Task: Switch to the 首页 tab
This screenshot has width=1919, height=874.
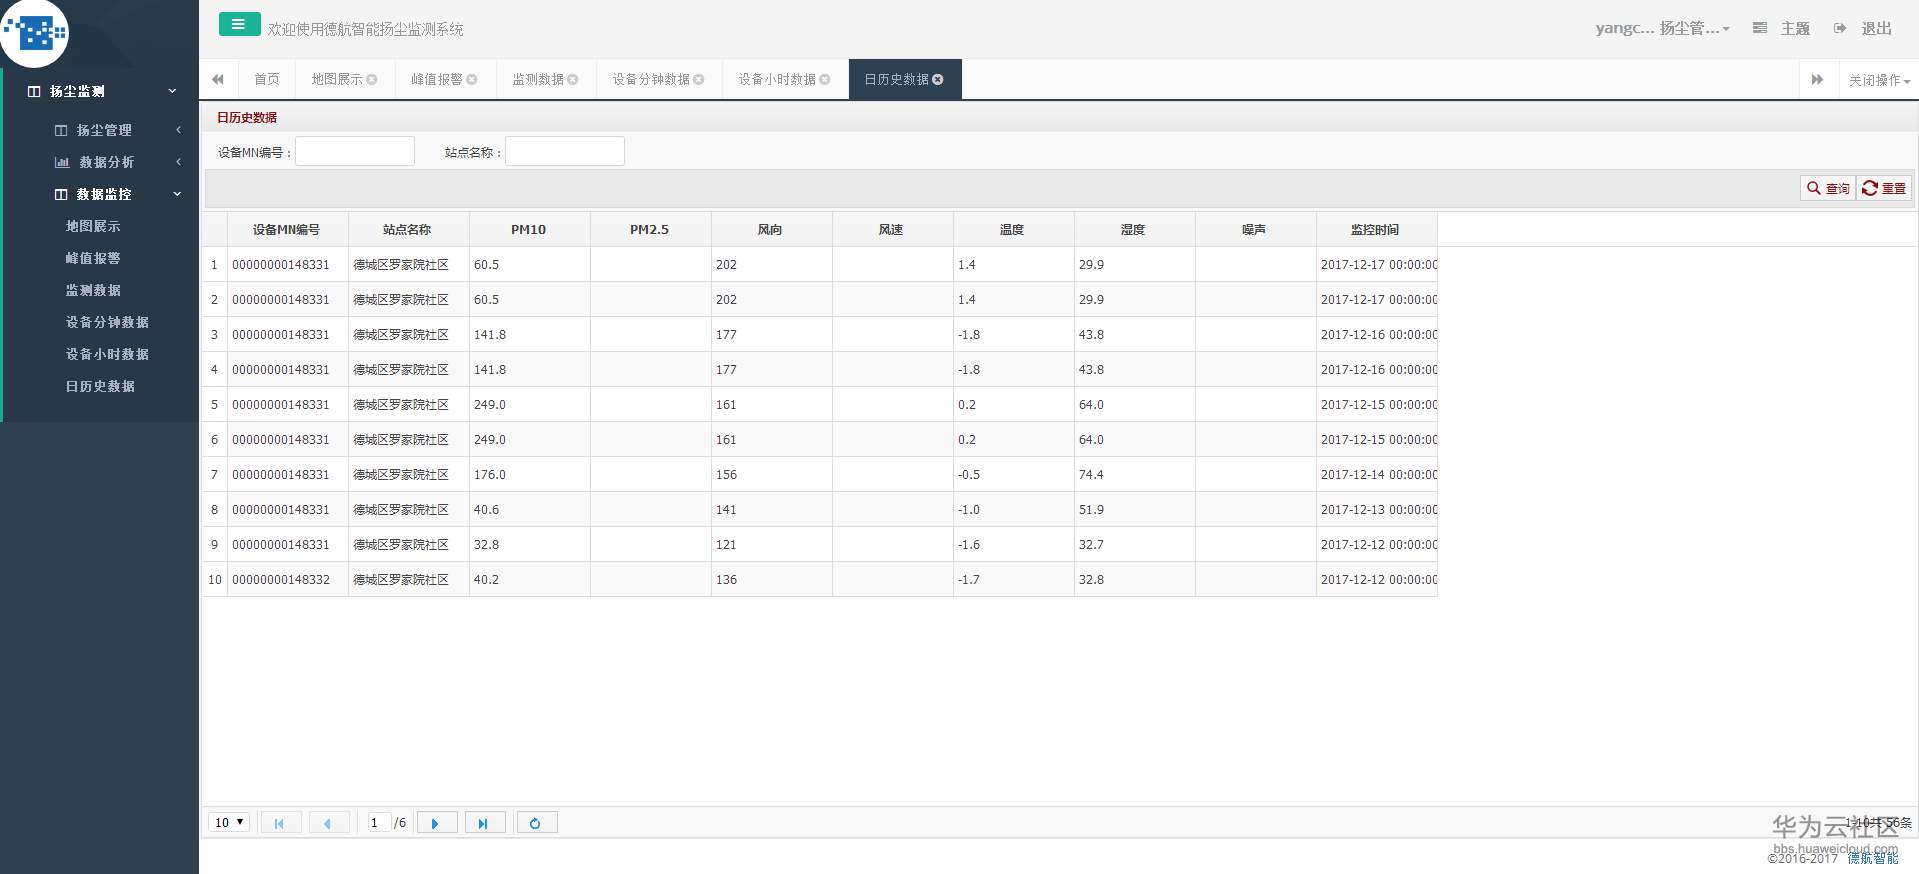Action: (267, 80)
